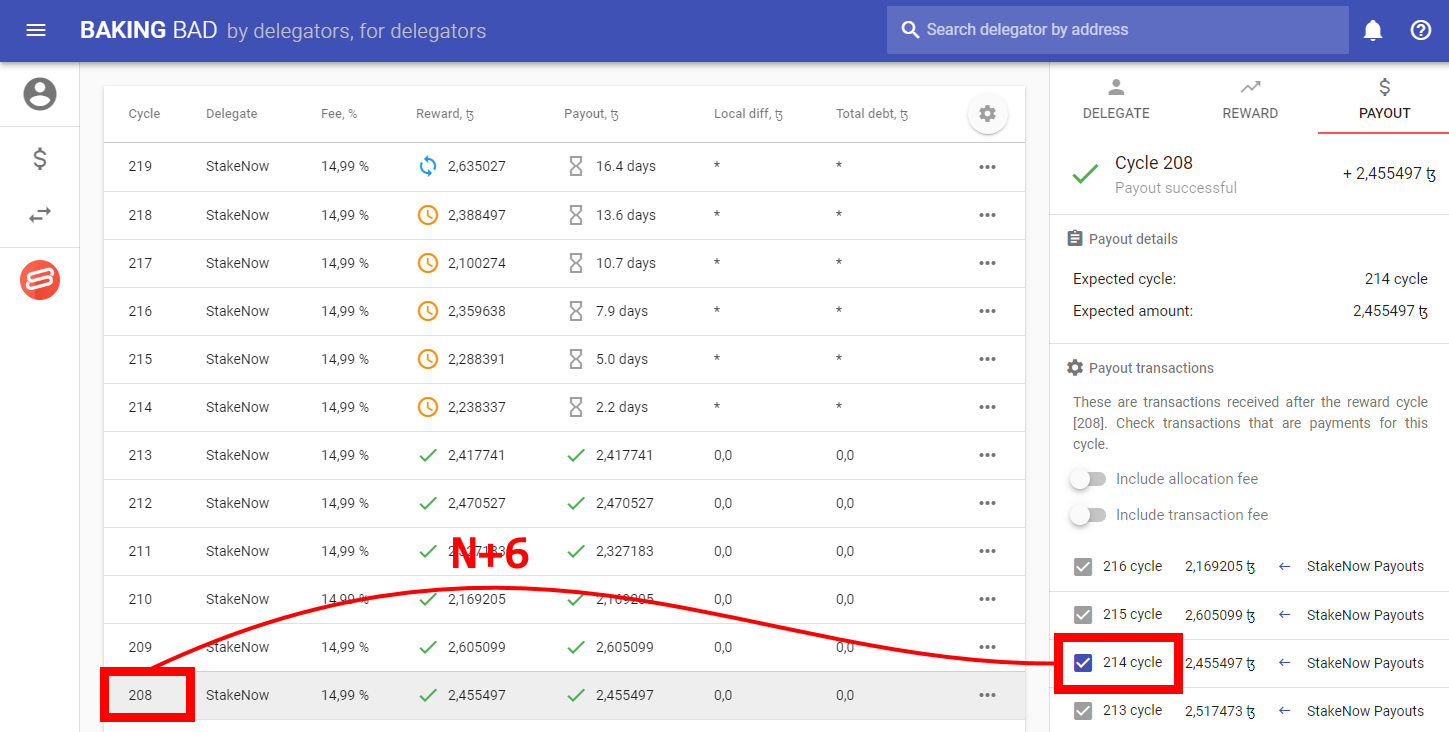
Task: Open more options for cycle 216
Action: [987, 311]
